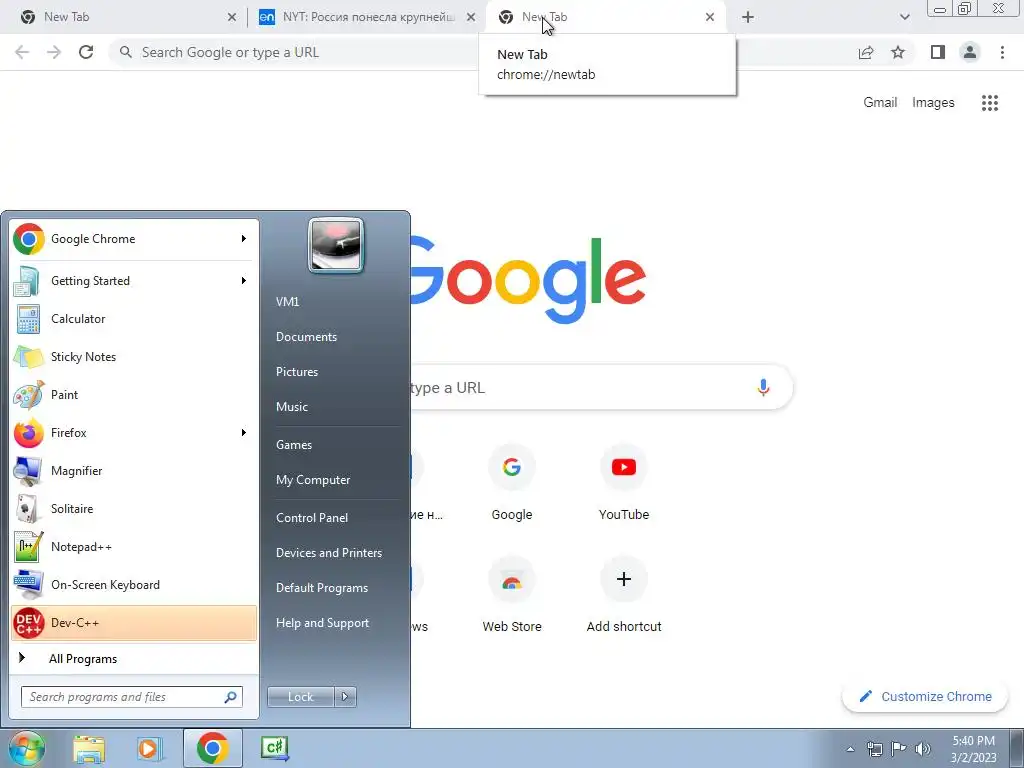1024x768 pixels.
Task: Click Customize Chrome button
Action: [925, 697]
